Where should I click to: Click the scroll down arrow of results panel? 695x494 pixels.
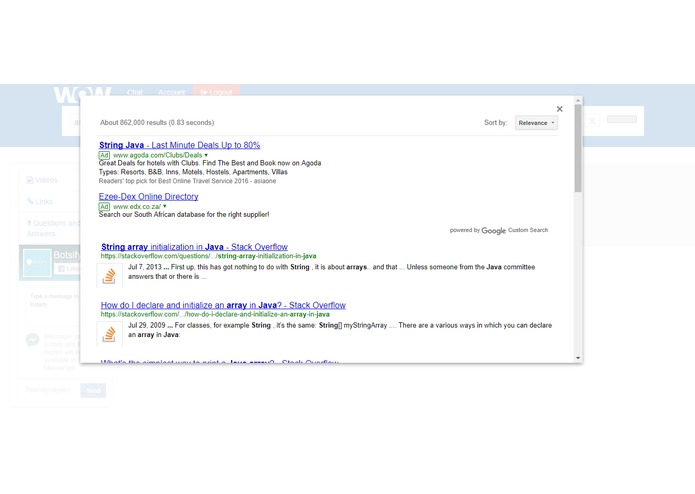pyautogui.click(x=578, y=358)
